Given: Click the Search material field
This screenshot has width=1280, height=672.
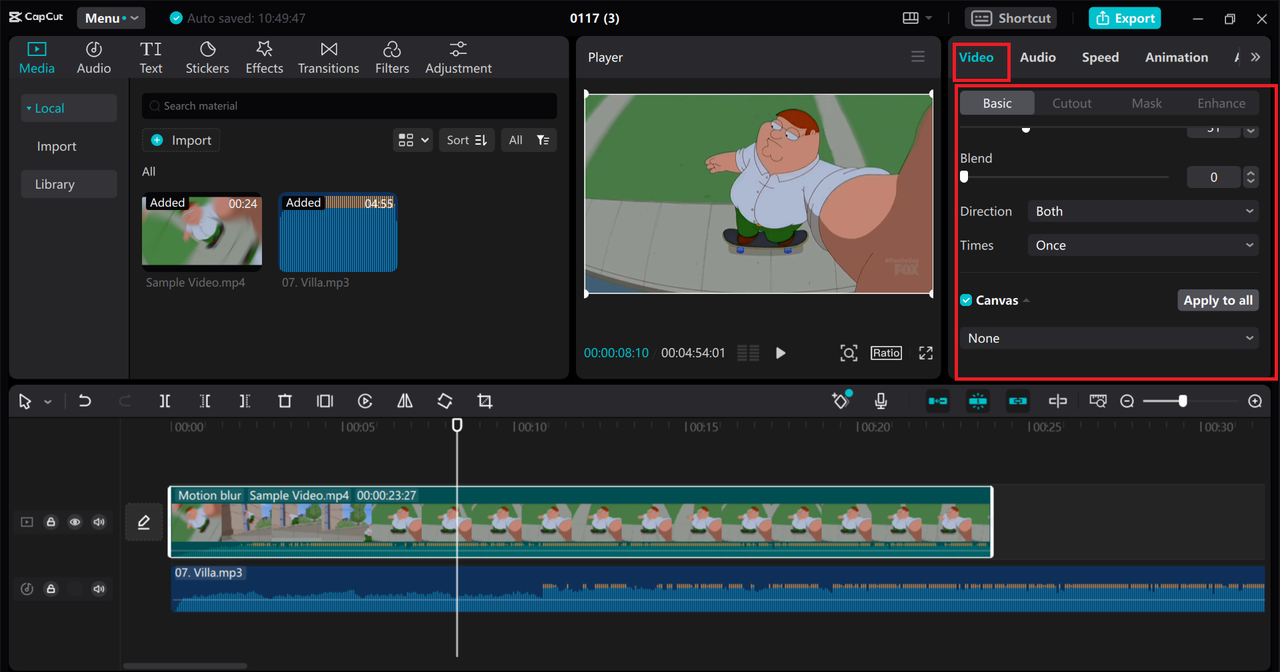Looking at the screenshot, I should (349, 106).
